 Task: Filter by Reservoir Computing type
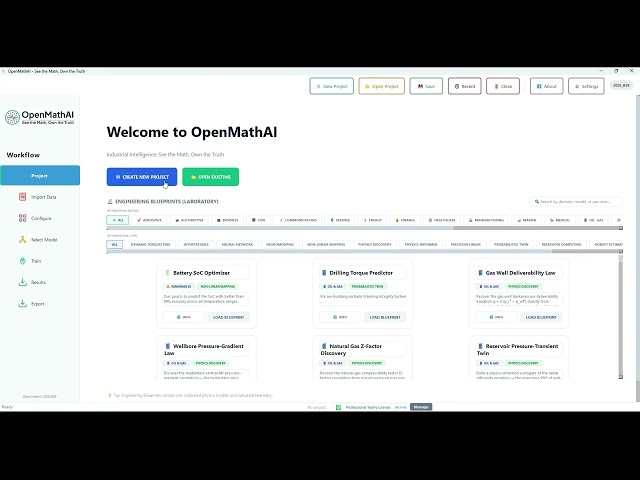(561, 244)
